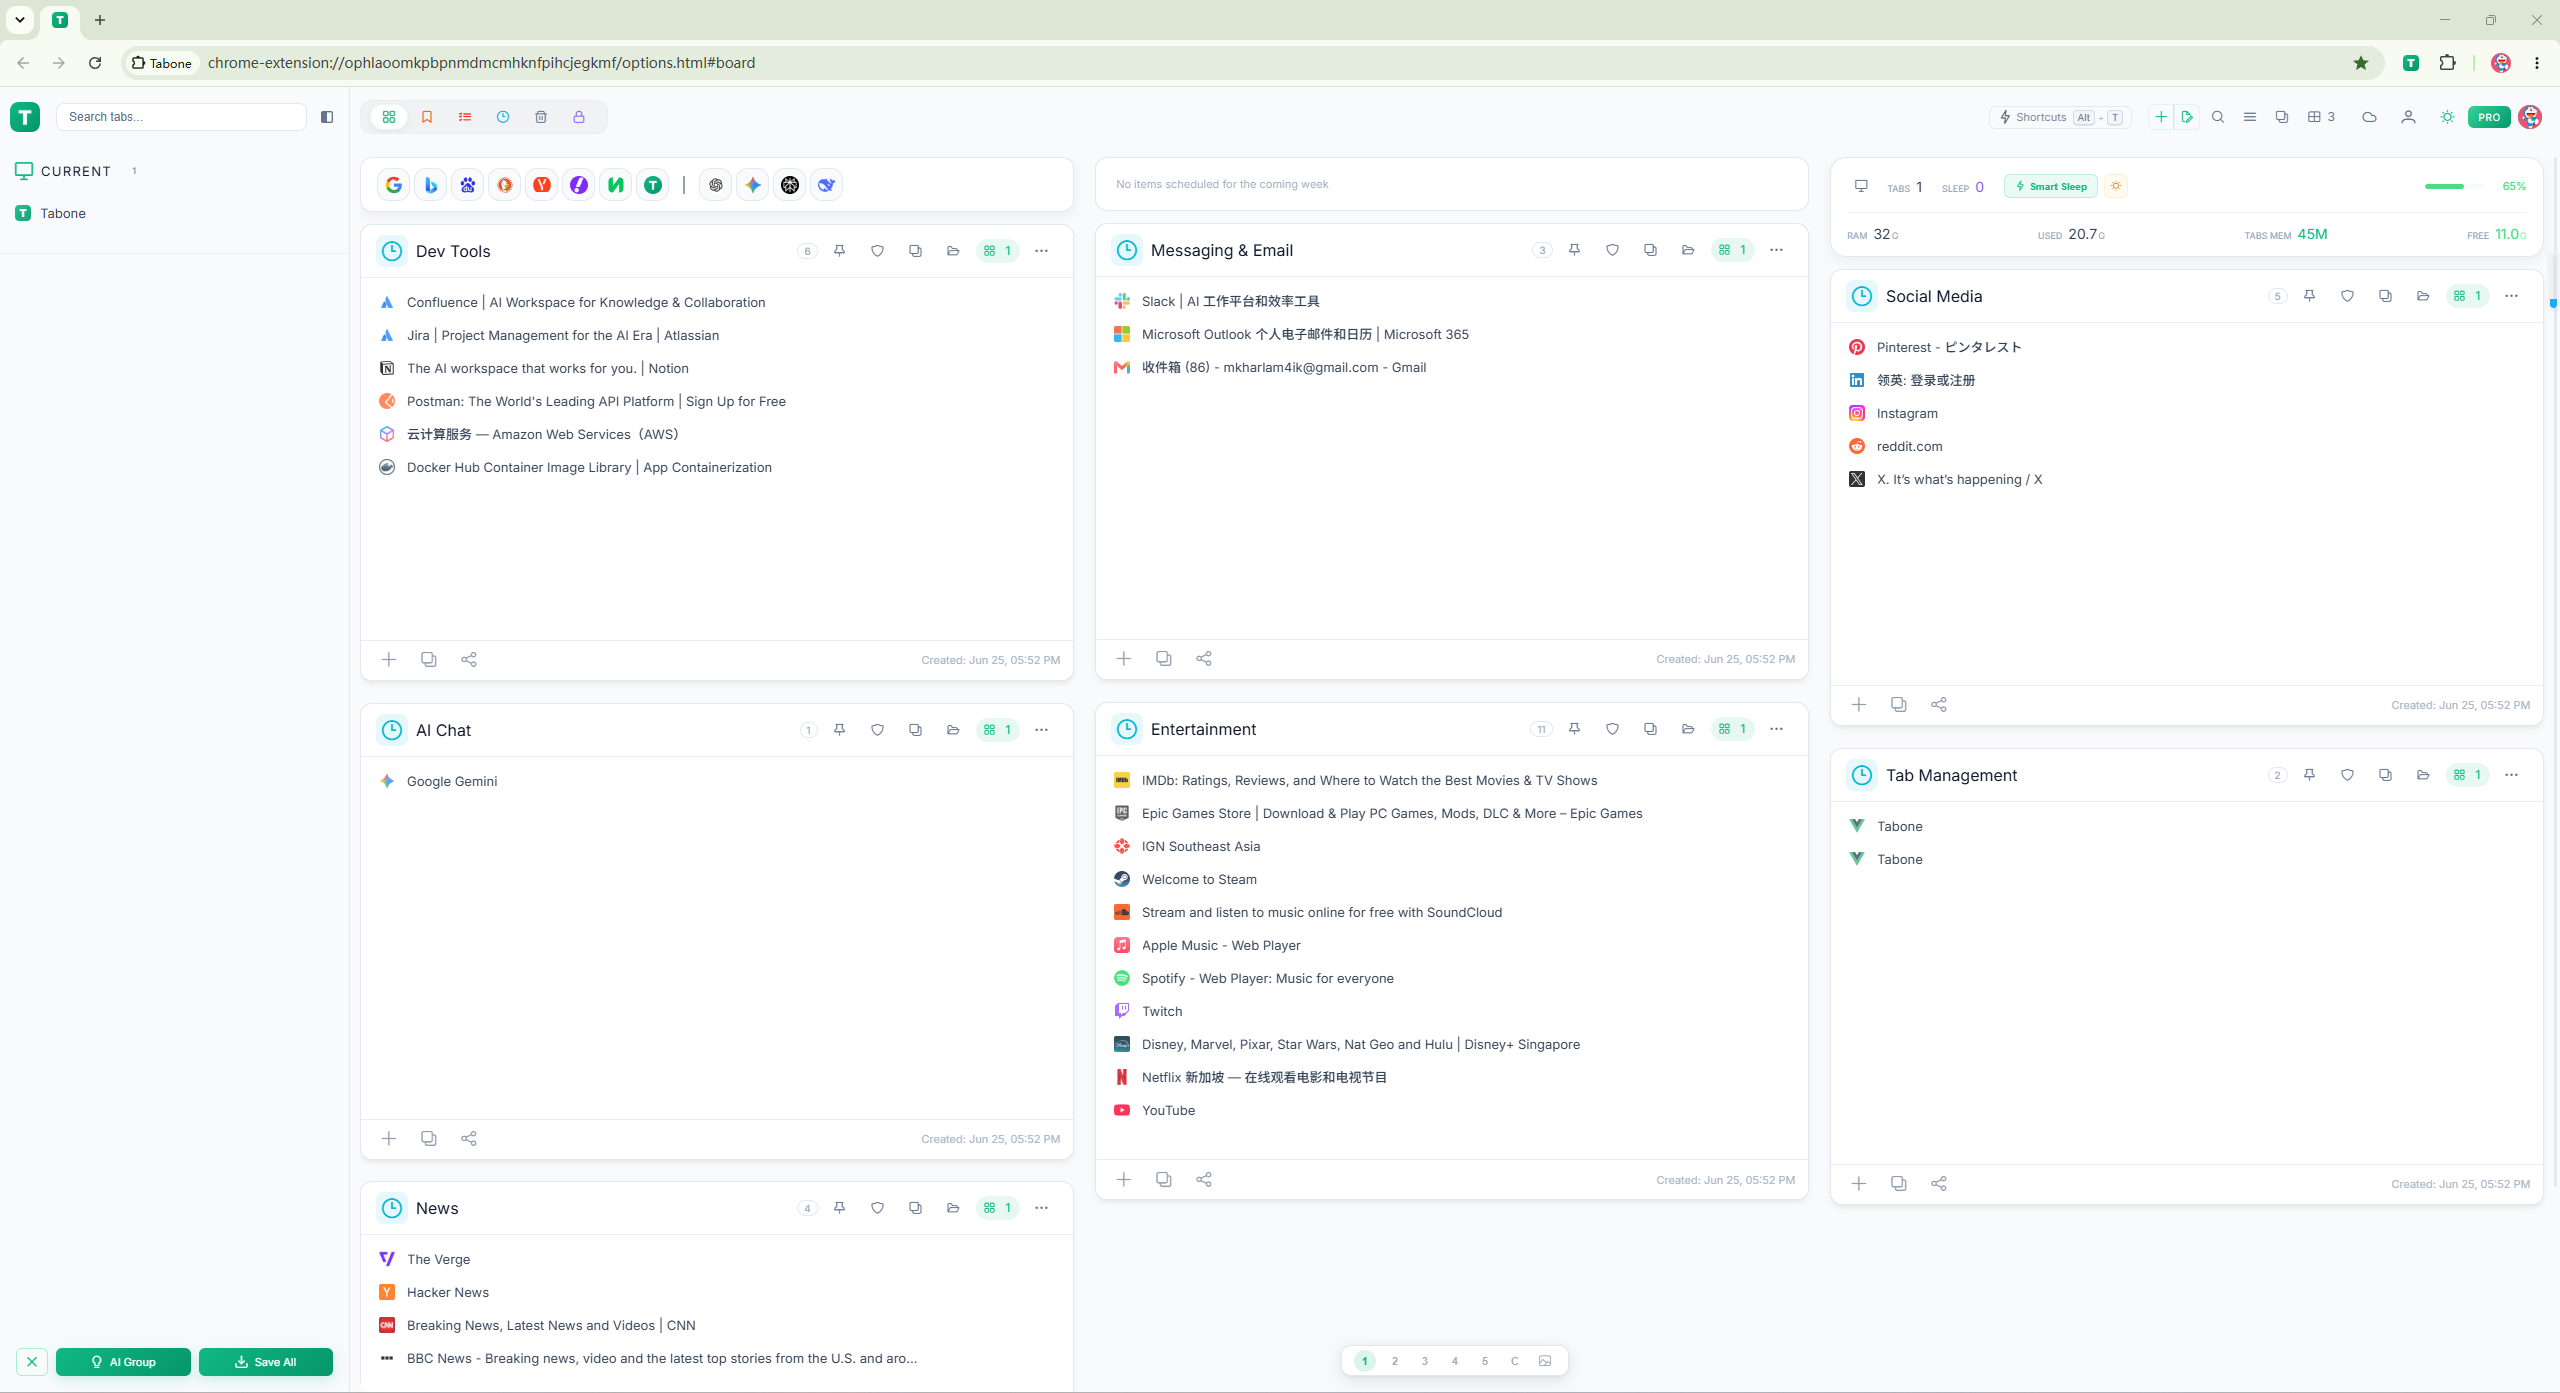Open the Google search shortcut icon

click(394, 185)
